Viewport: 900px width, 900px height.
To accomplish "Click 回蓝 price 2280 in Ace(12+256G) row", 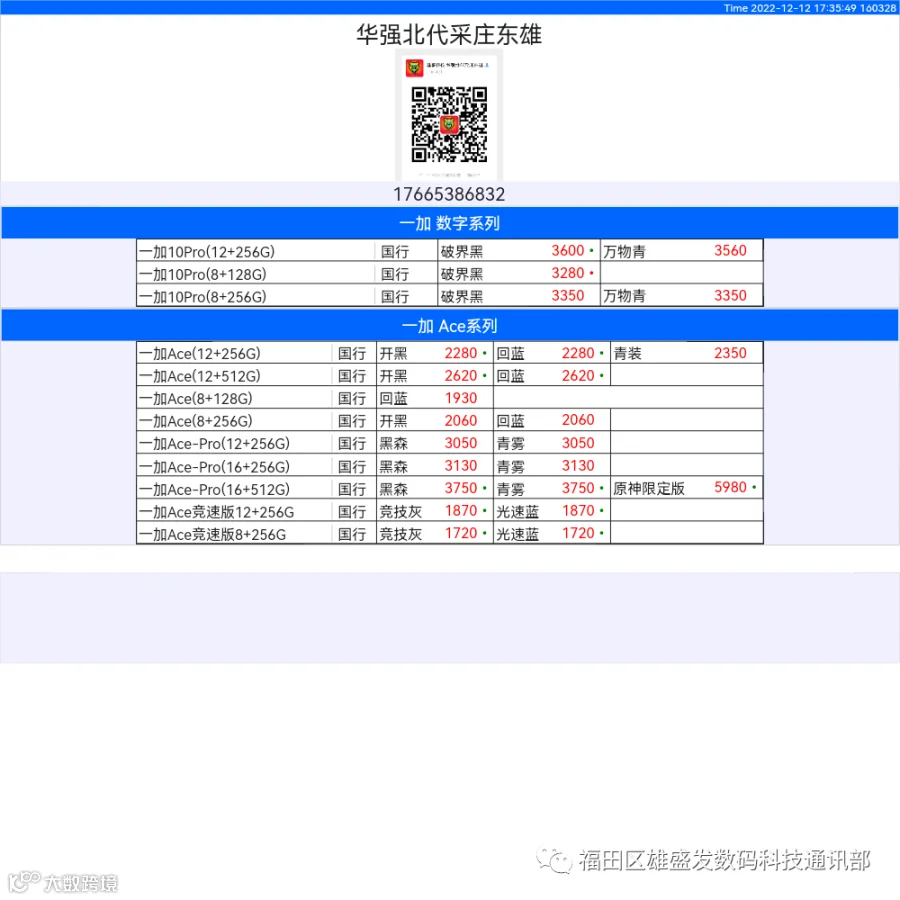I will pos(578,353).
